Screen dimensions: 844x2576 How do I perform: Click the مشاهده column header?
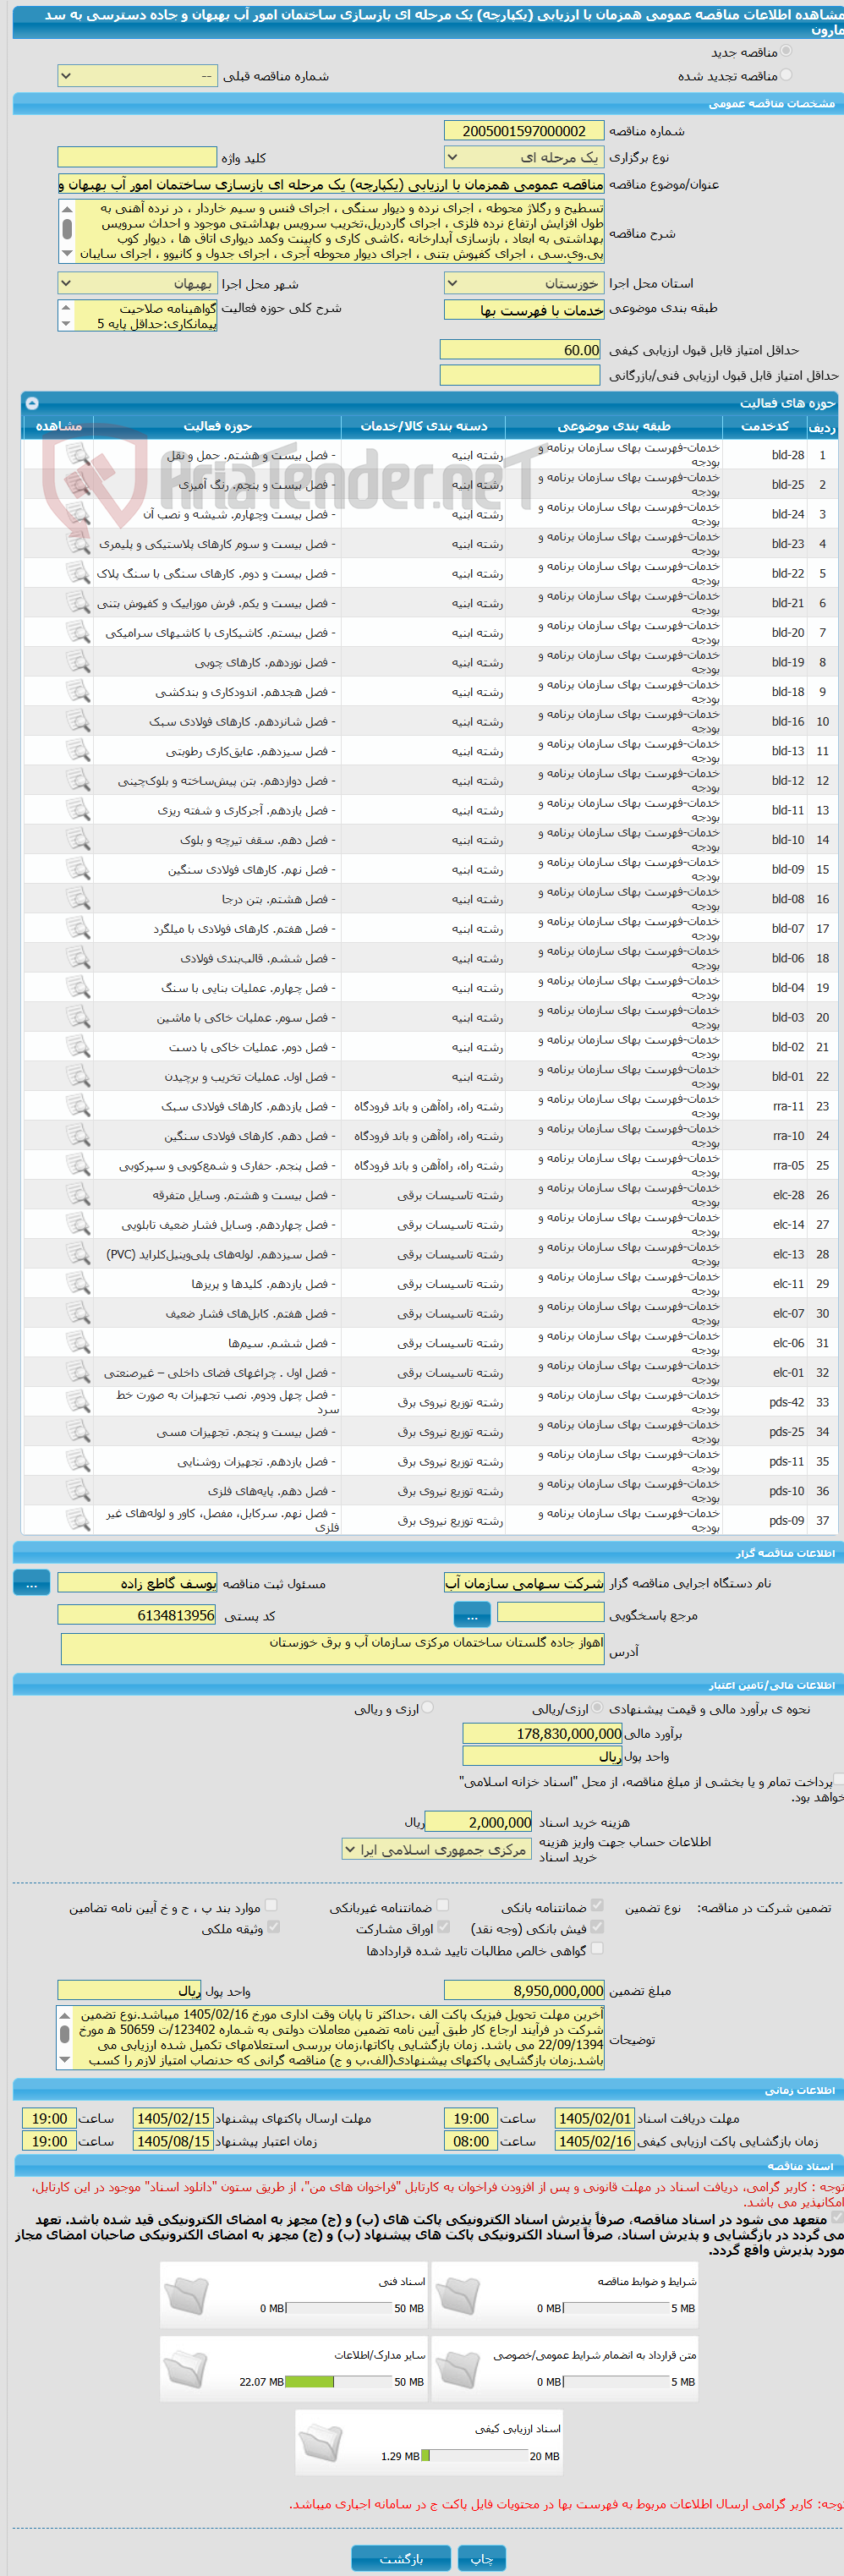pos(58,426)
